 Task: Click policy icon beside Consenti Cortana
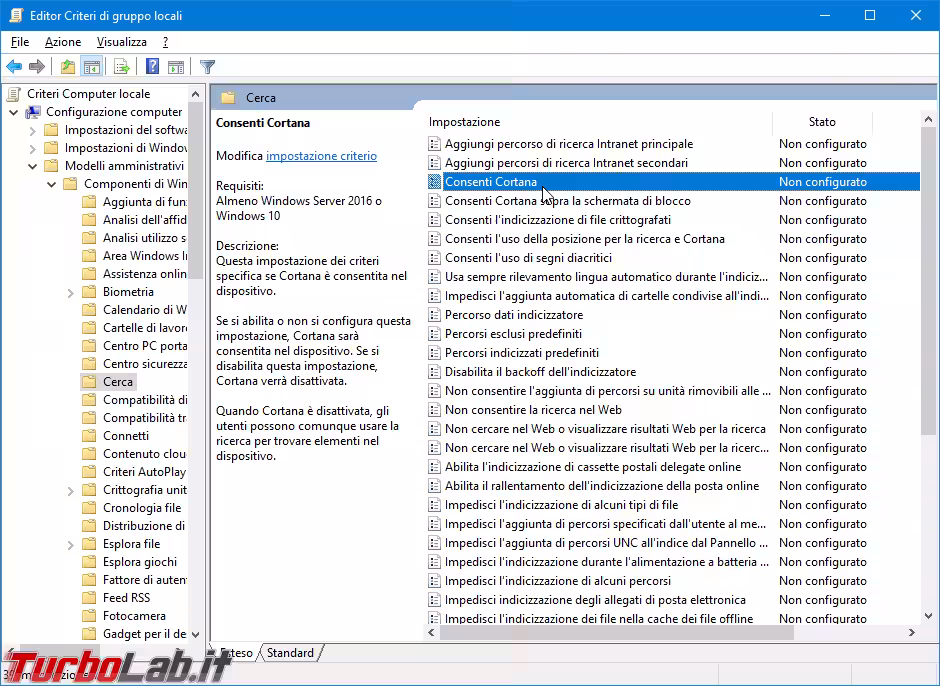(x=434, y=182)
